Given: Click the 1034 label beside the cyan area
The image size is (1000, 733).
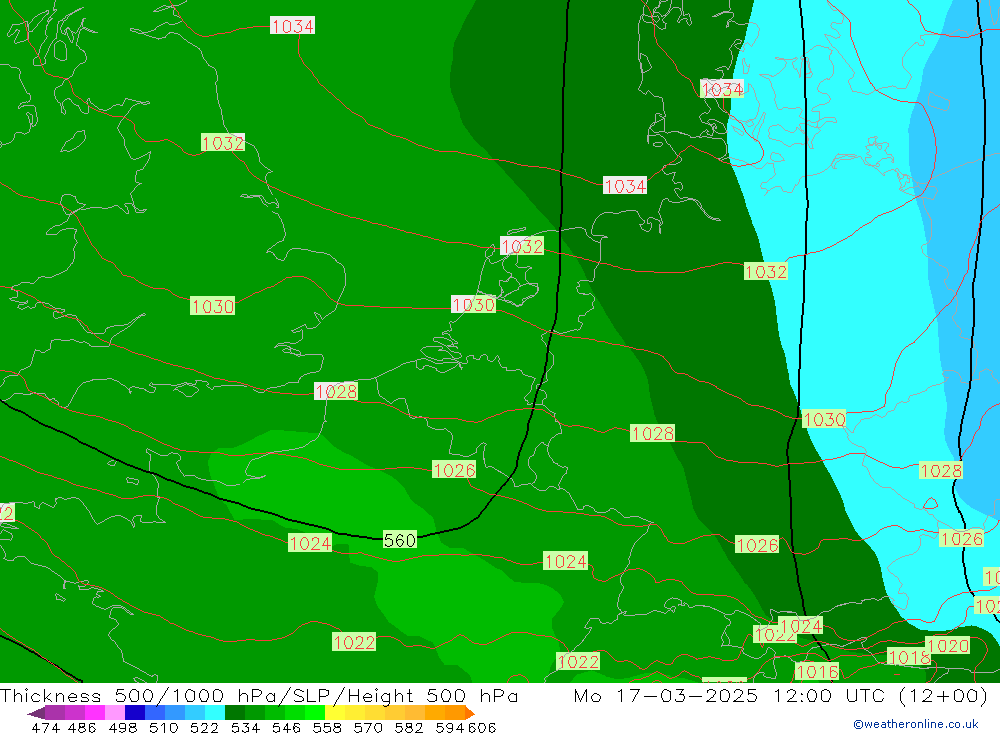Looking at the screenshot, I should pyautogui.click(x=722, y=89).
